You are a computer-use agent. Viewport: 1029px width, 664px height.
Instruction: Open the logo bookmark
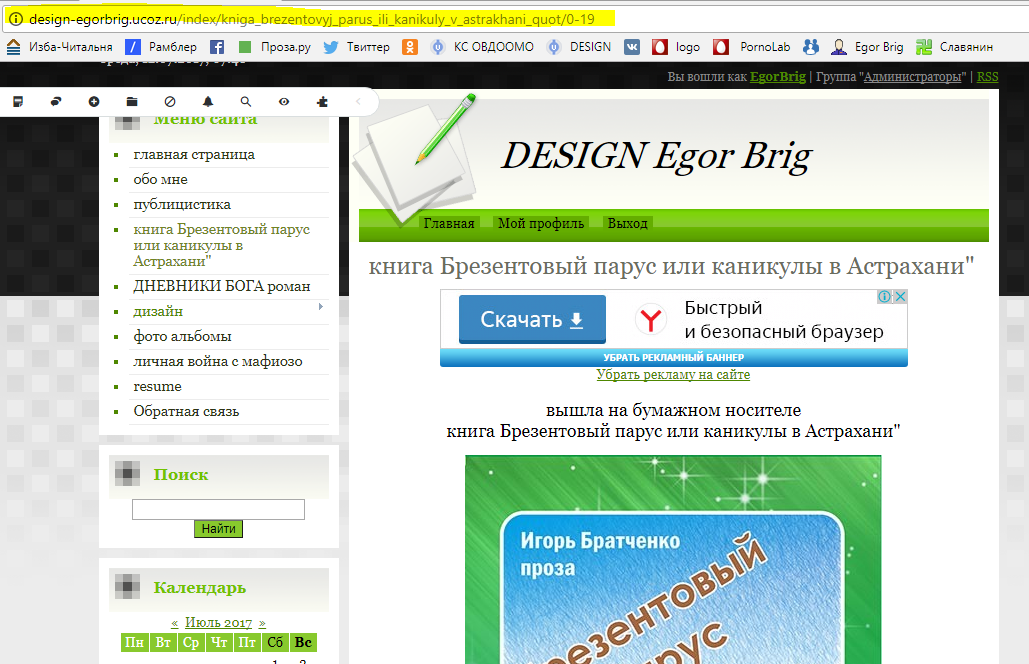pos(676,47)
